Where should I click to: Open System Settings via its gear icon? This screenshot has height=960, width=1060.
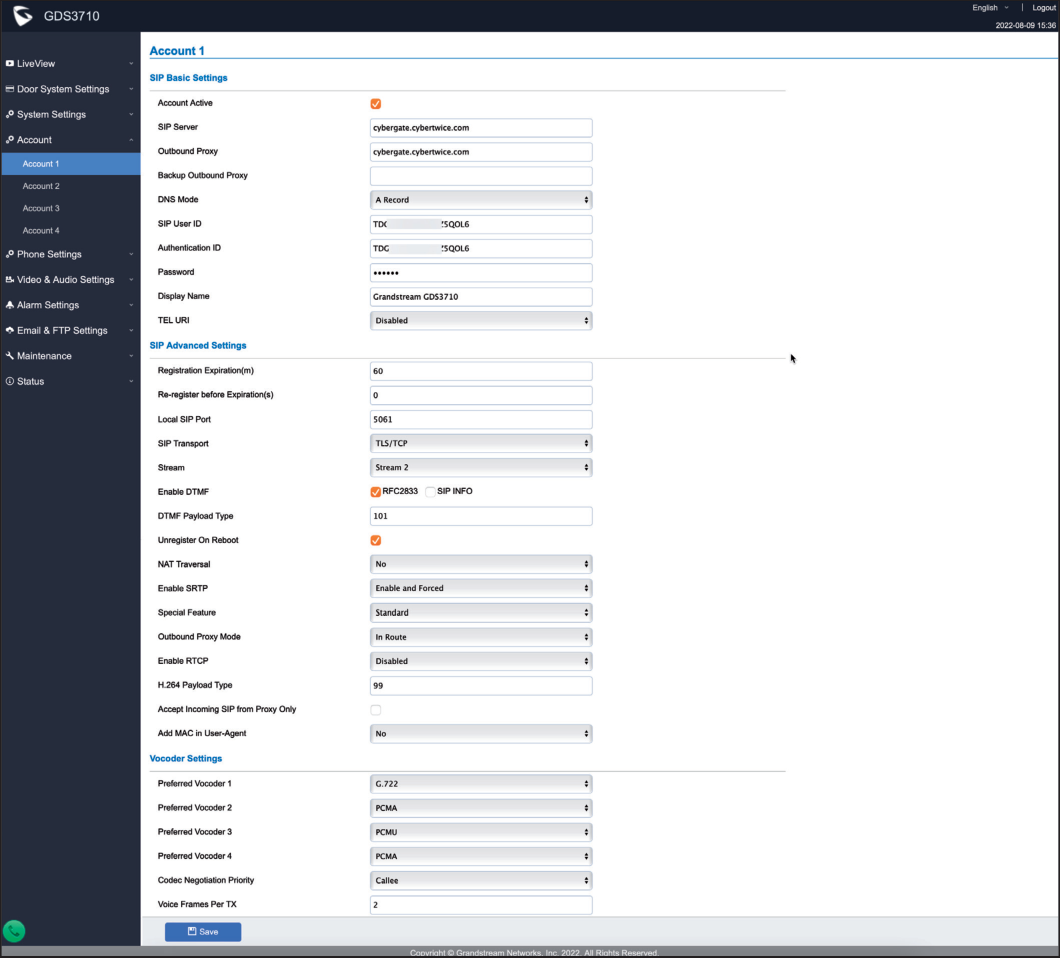click(8, 114)
